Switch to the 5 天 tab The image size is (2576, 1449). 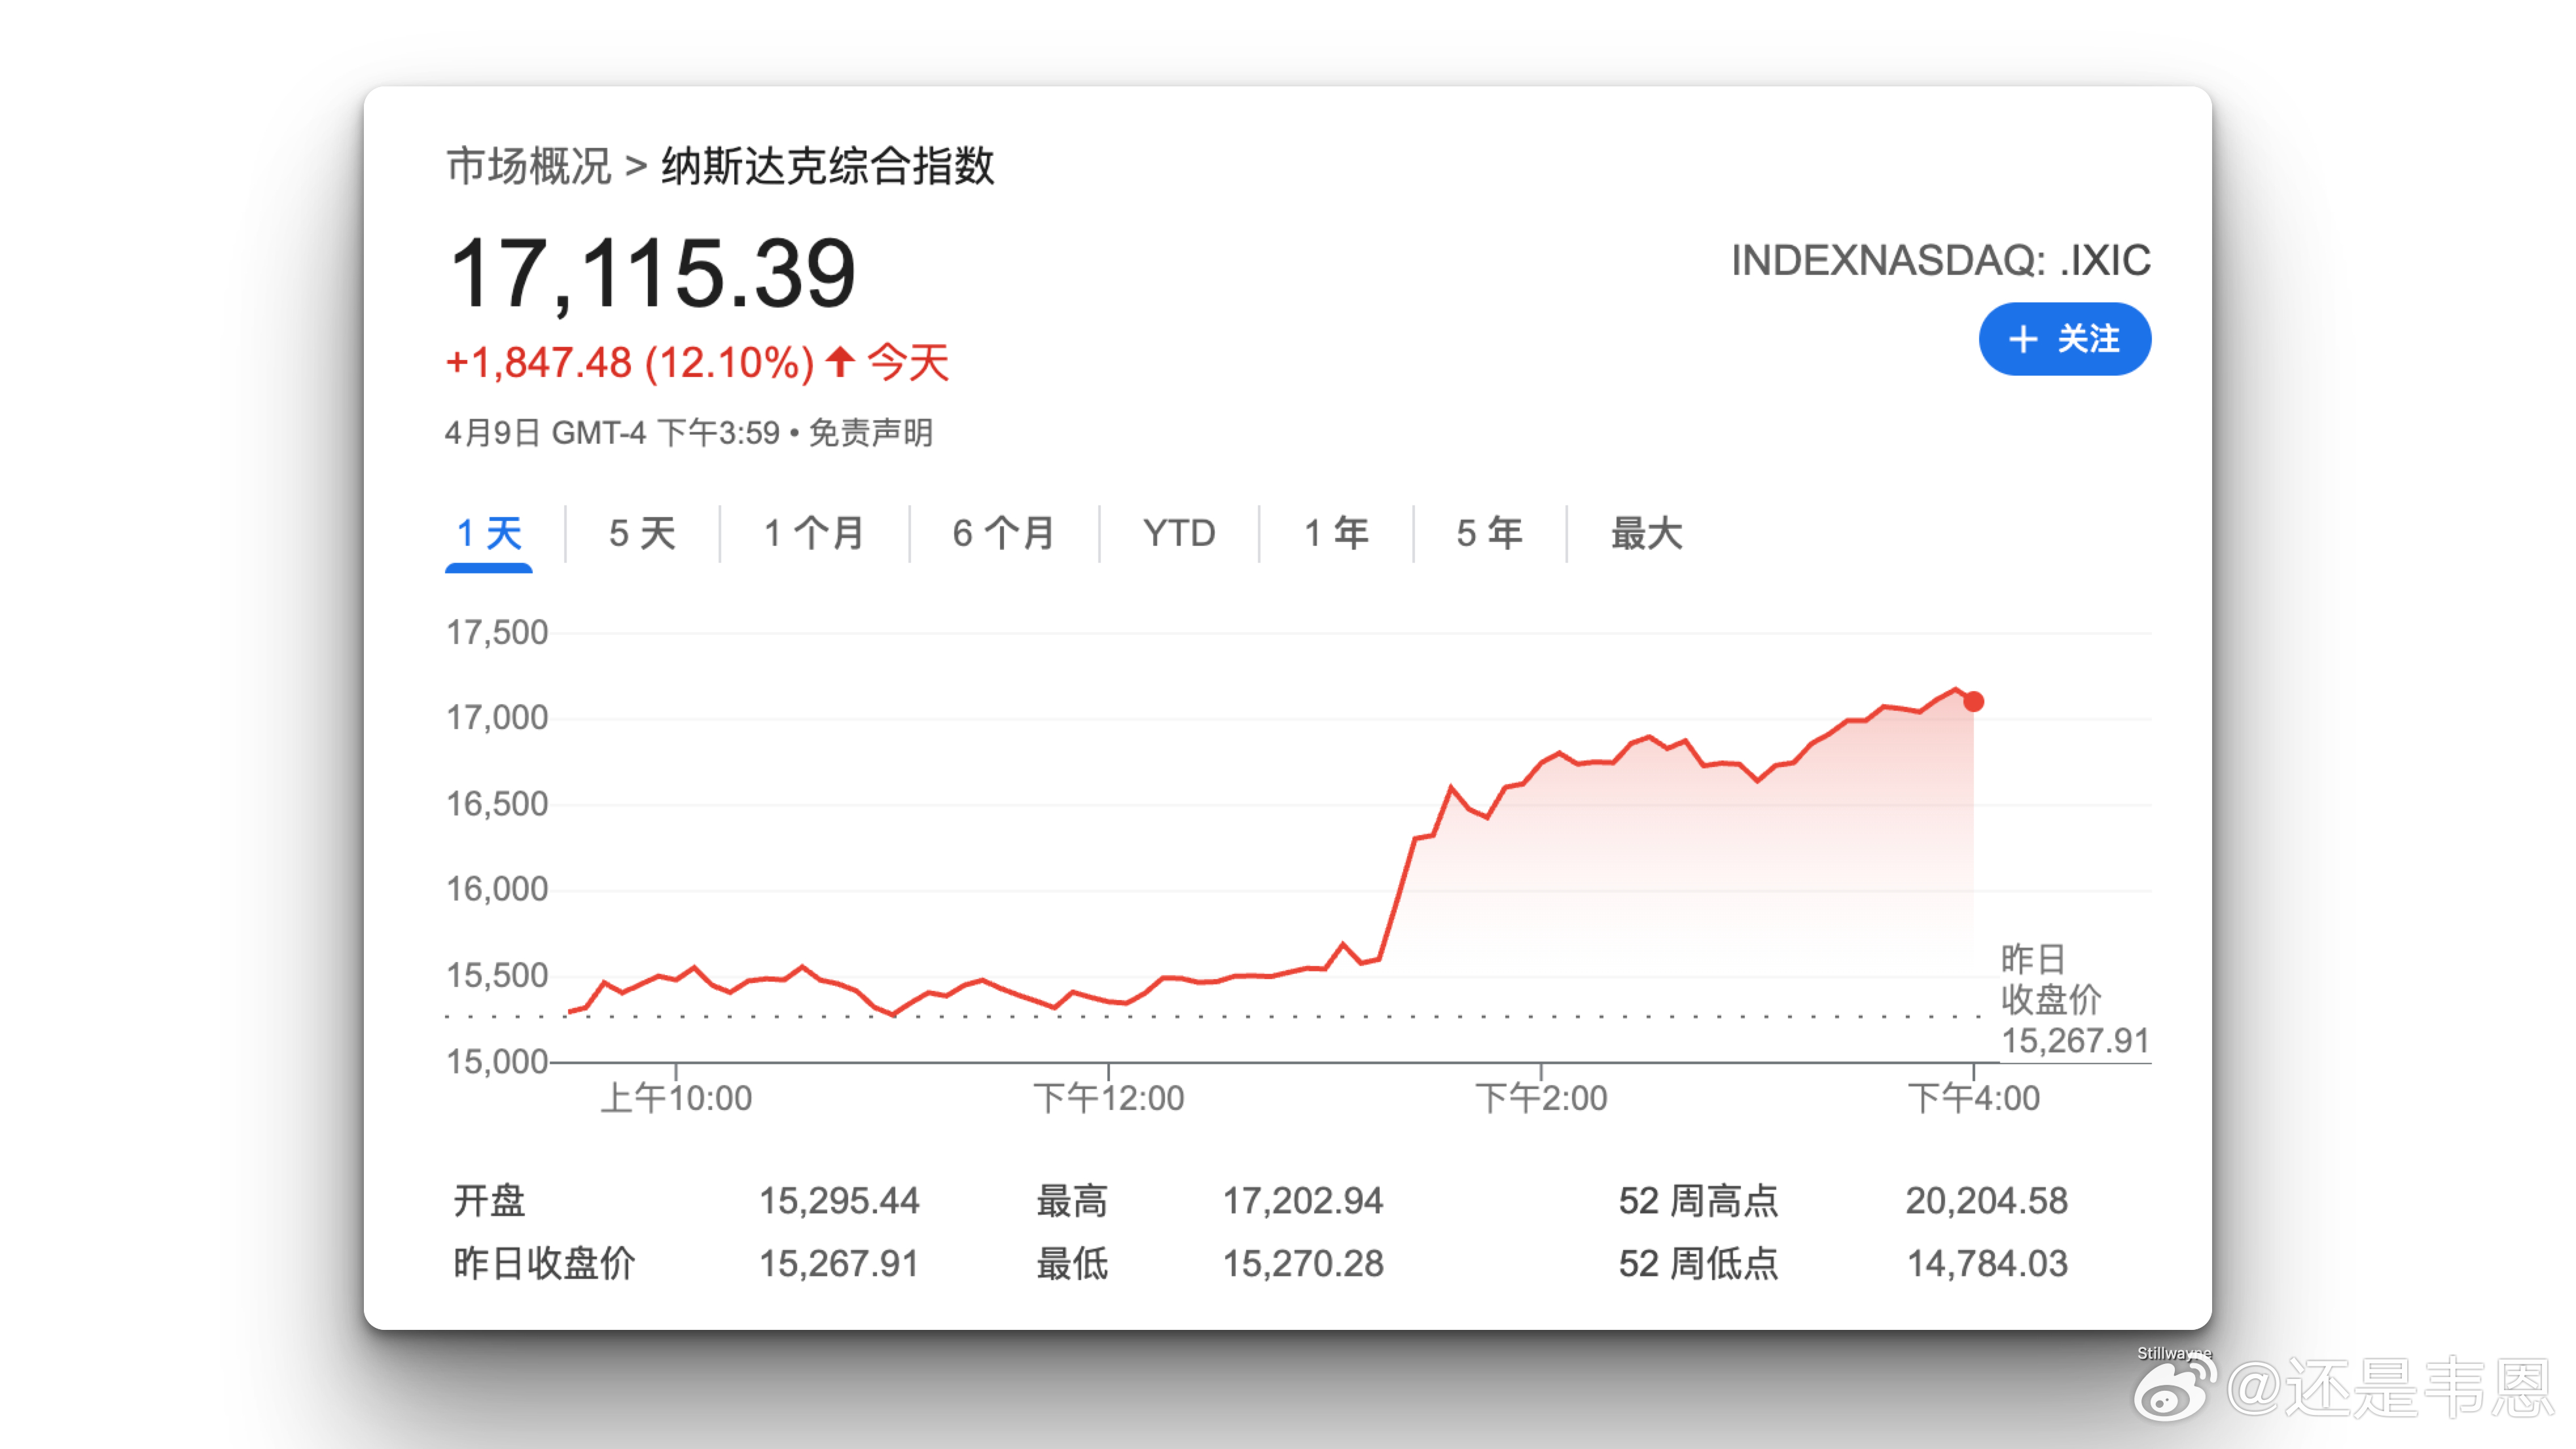coord(642,534)
